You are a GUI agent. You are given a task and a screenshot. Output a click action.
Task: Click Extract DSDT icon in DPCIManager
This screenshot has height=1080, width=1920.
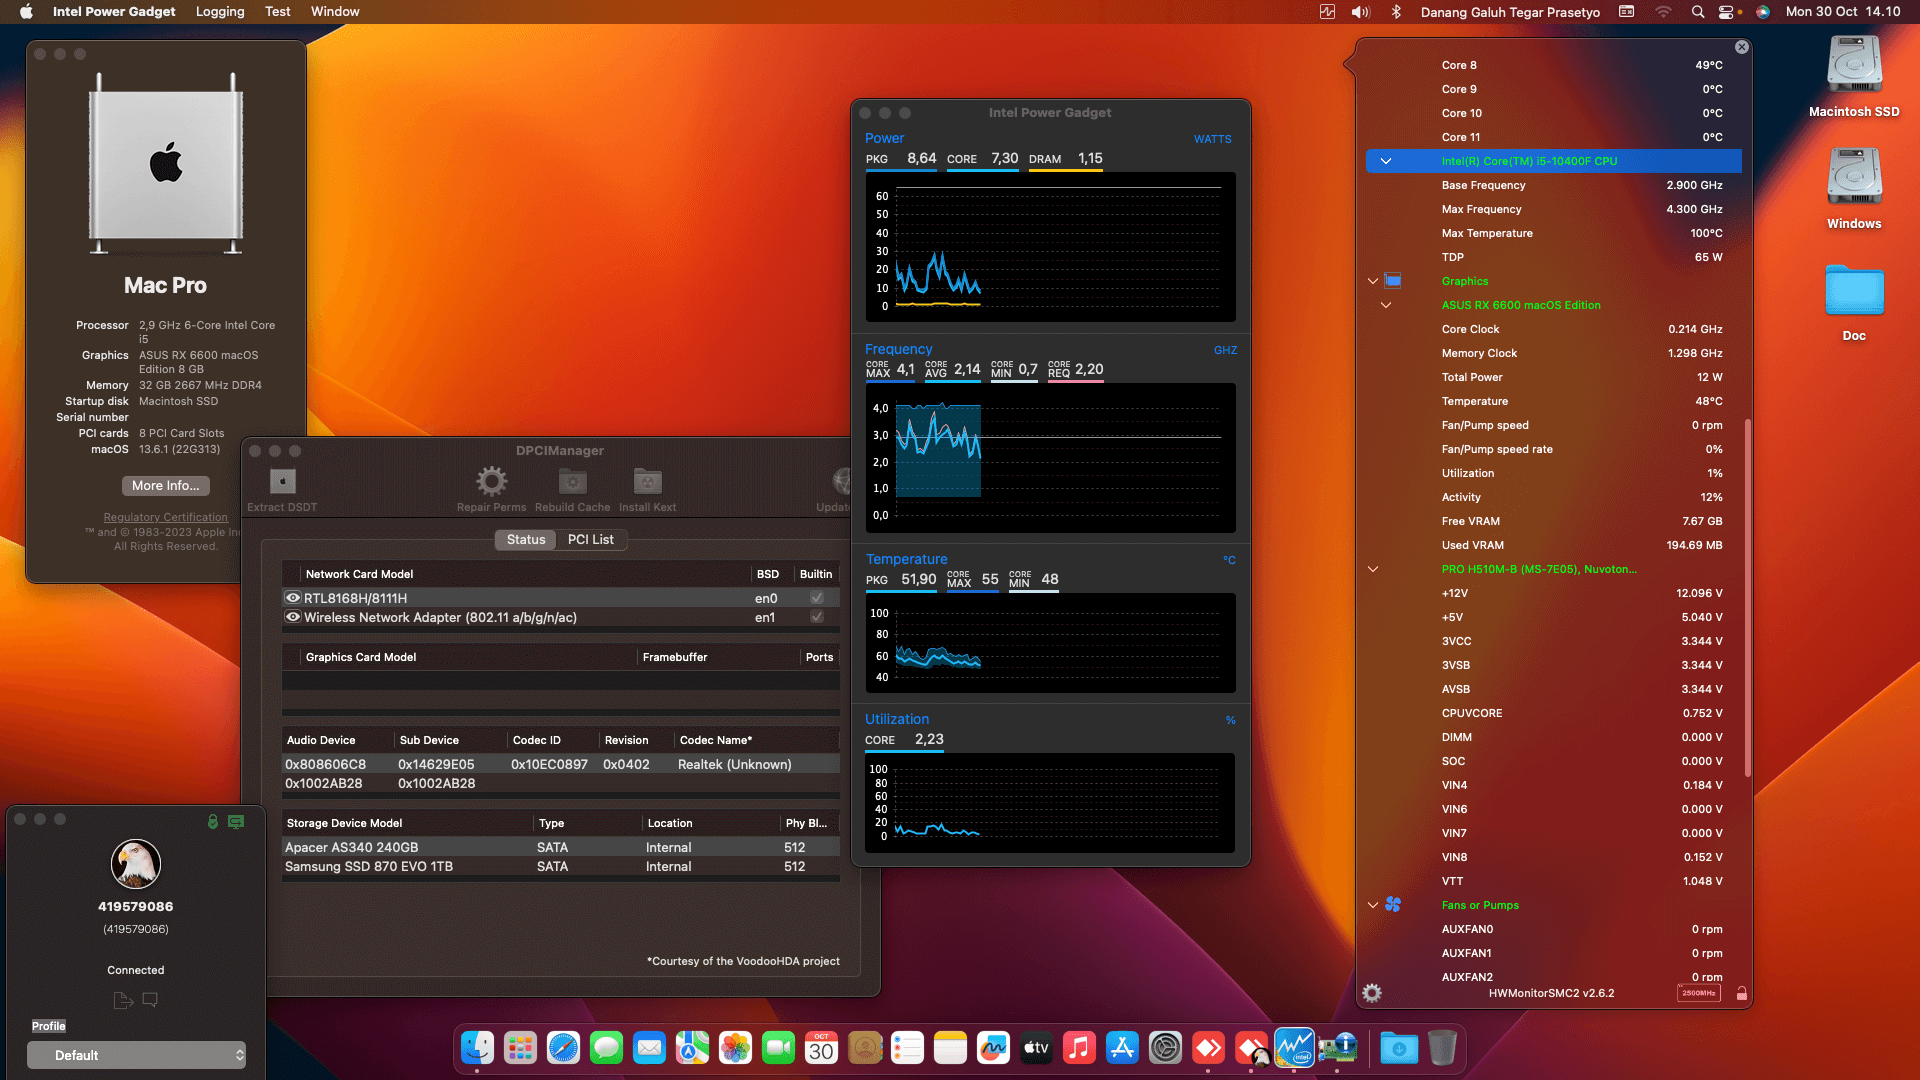(x=283, y=482)
